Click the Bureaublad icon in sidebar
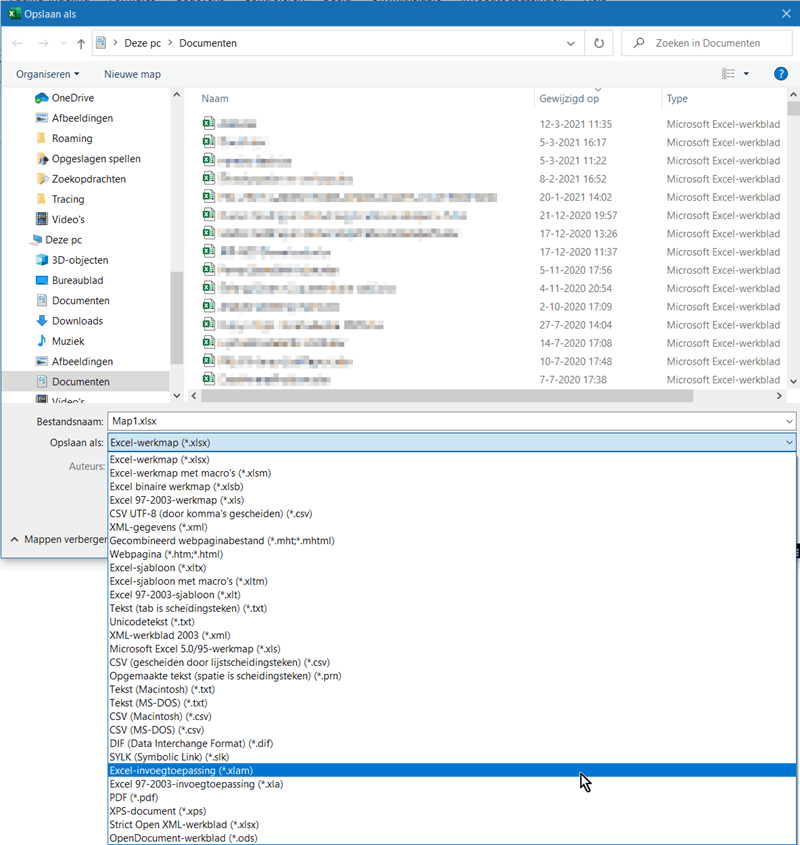This screenshot has width=800, height=845. 42,280
